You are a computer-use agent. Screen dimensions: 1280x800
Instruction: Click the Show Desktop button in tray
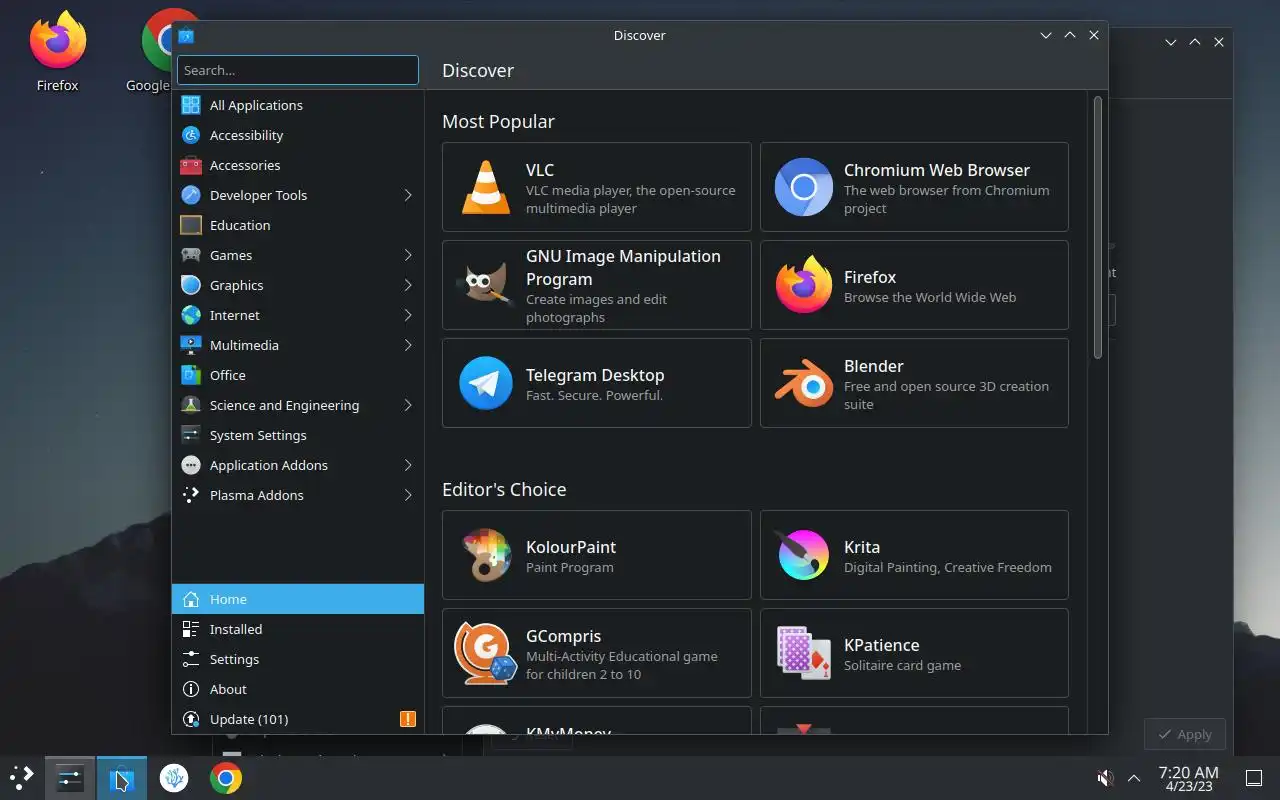1254,778
